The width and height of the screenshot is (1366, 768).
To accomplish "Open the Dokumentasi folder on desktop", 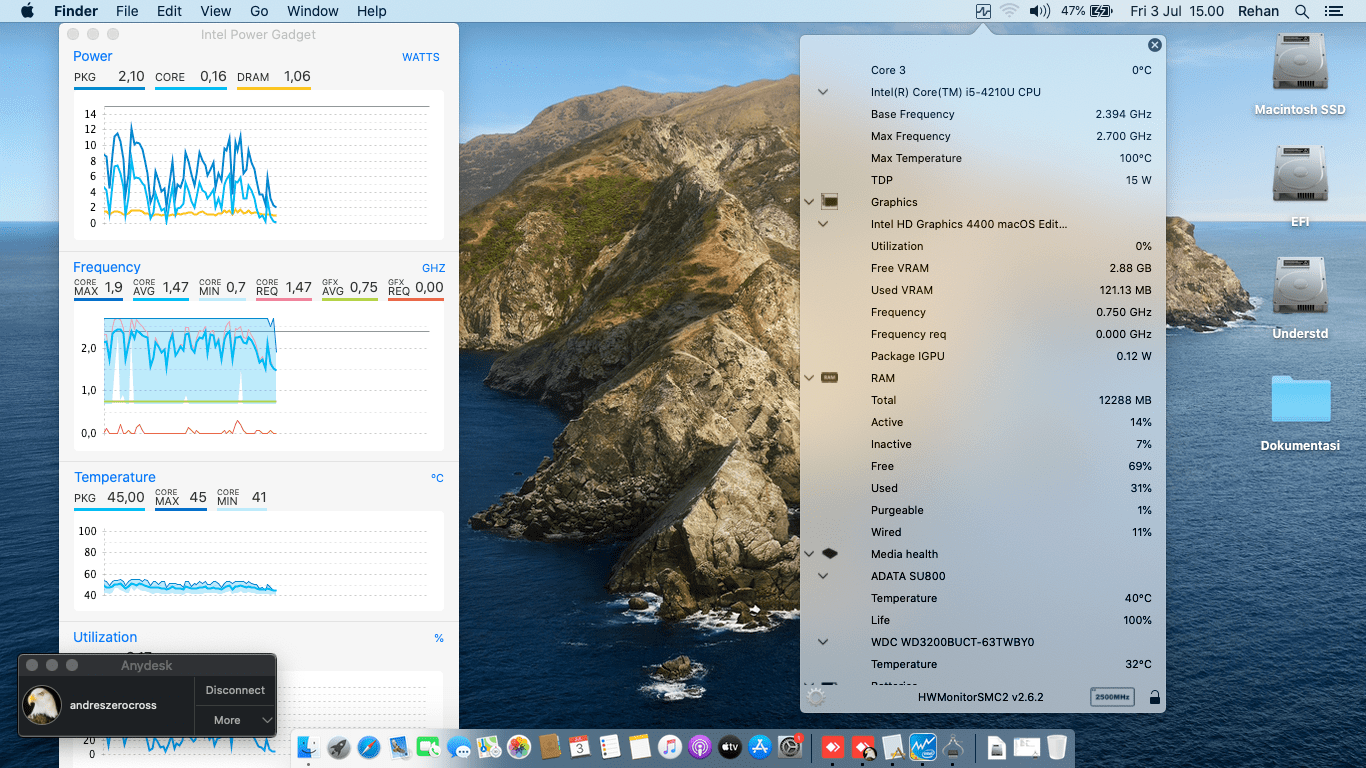I will click(x=1299, y=400).
